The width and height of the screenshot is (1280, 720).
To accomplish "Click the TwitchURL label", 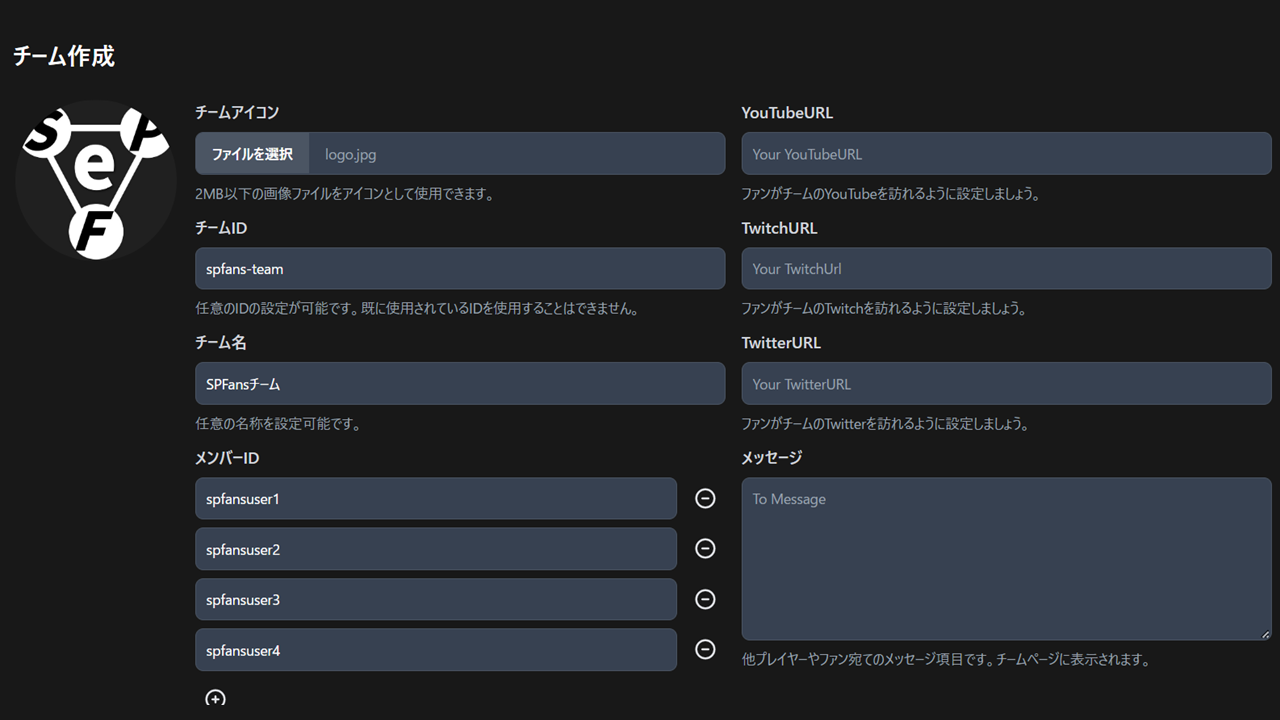I will point(779,228).
